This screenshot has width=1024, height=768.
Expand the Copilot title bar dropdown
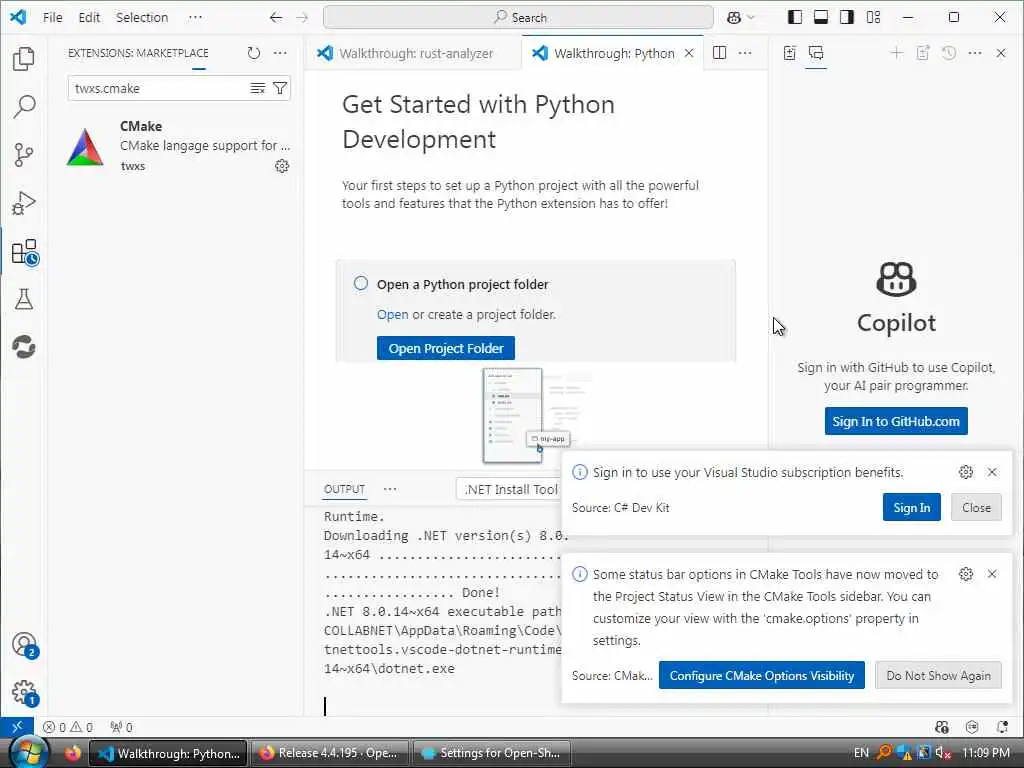tap(750, 18)
